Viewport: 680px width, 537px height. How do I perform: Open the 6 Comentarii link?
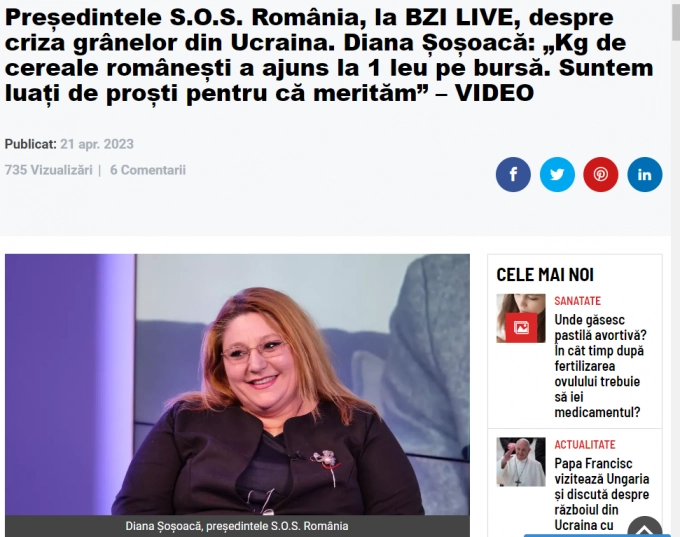(x=147, y=170)
